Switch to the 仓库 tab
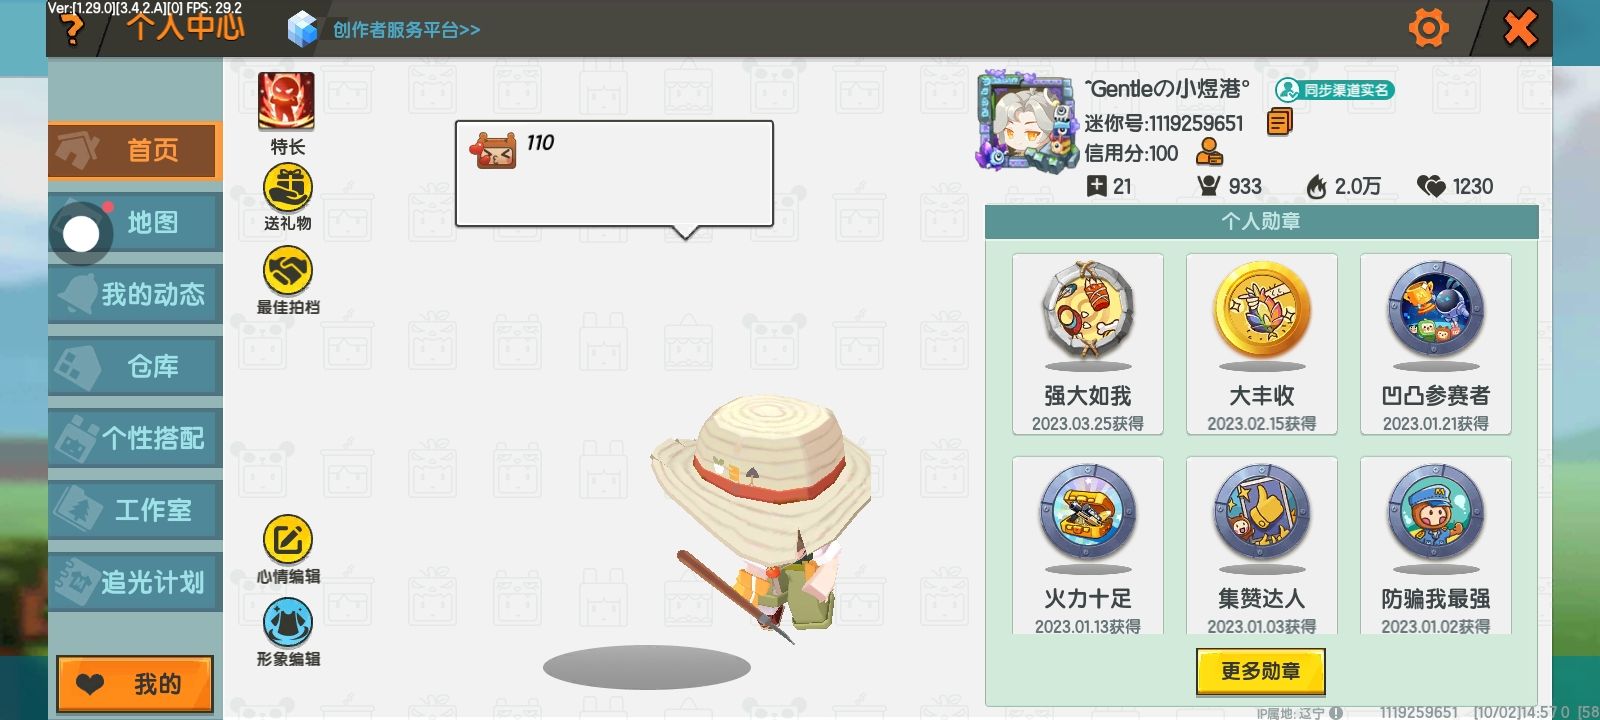Screen dimensions: 1600x720 [135, 366]
